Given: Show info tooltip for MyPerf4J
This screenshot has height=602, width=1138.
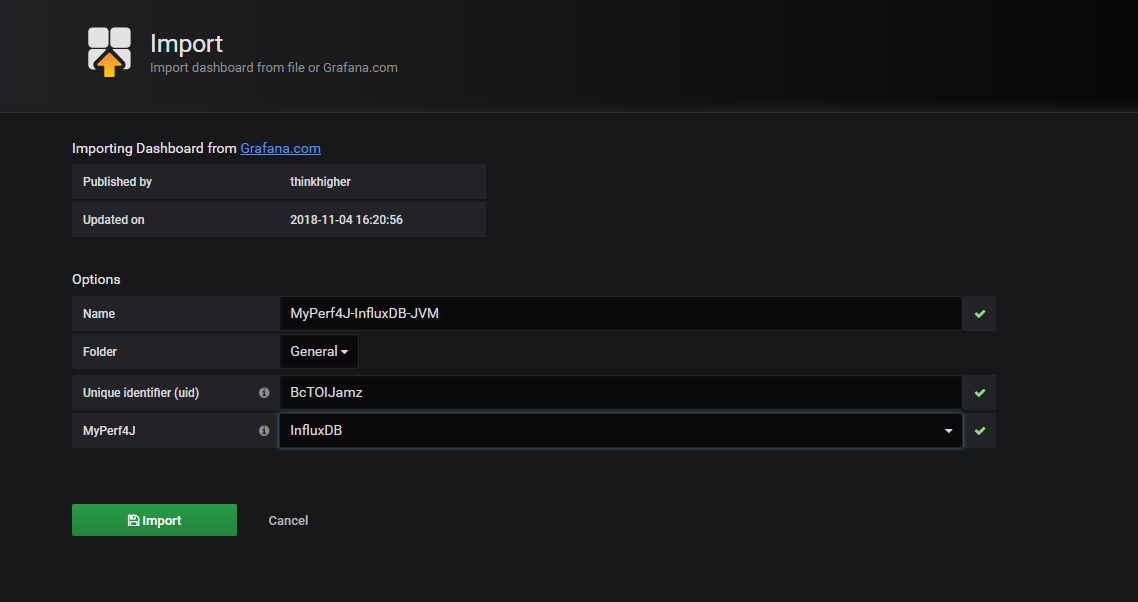Looking at the screenshot, I should [x=264, y=431].
